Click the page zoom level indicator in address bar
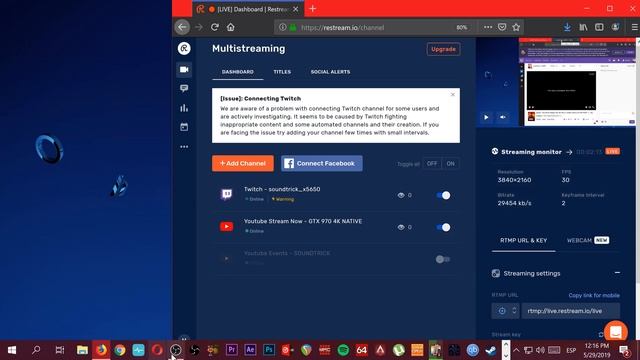The image size is (640, 360). 462,27
